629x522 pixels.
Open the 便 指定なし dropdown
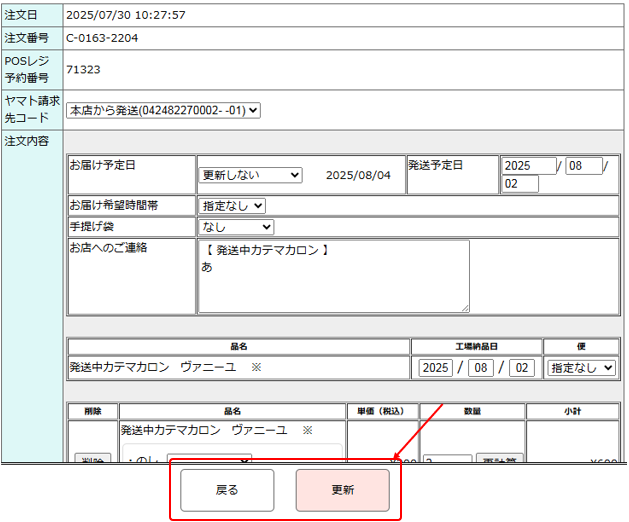click(581, 368)
